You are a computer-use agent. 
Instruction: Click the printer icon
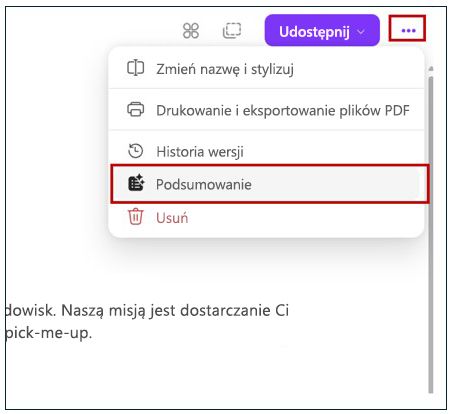[136, 109]
